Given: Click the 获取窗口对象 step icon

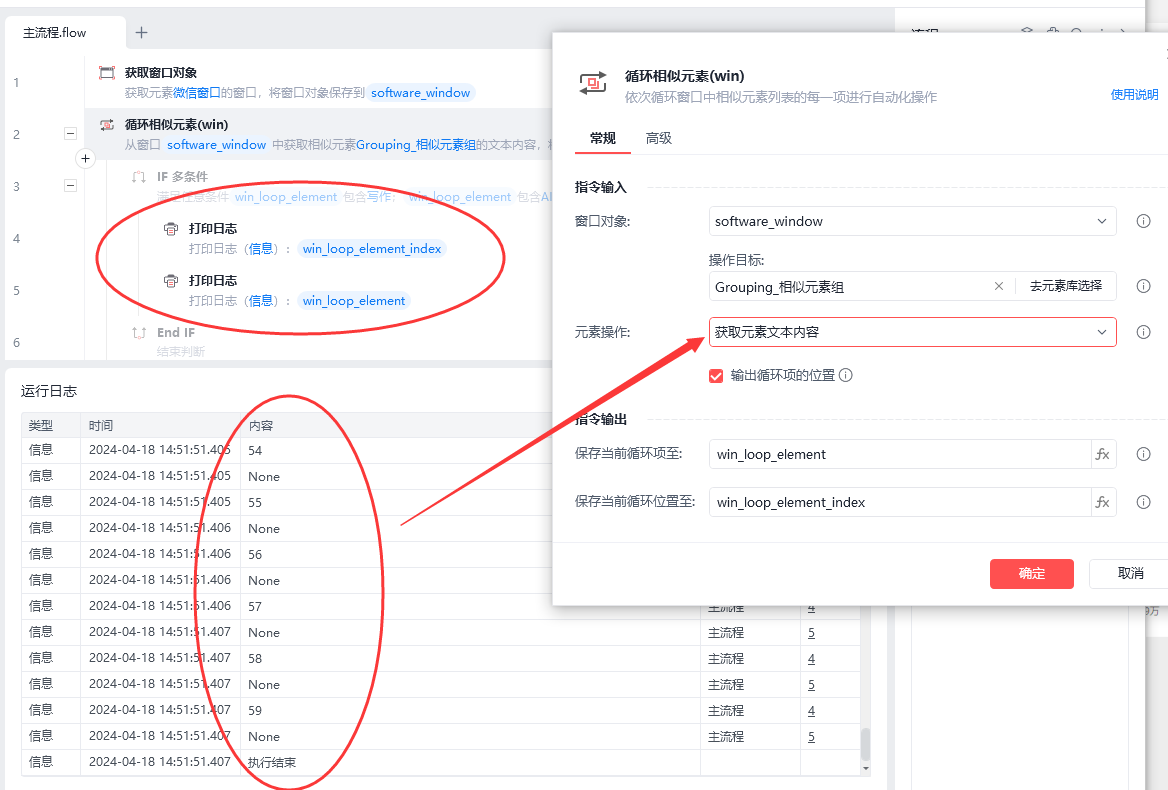Looking at the screenshot, I should pyautogui.click(x=107, y=73).
